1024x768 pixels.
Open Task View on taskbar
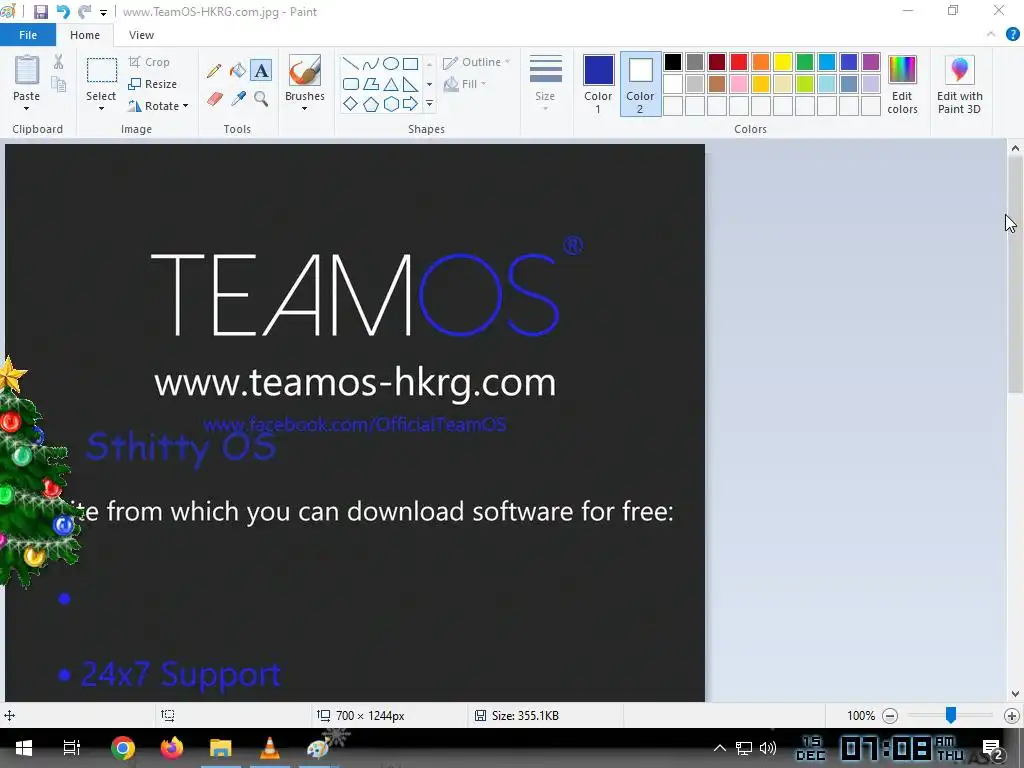point(71,748)
